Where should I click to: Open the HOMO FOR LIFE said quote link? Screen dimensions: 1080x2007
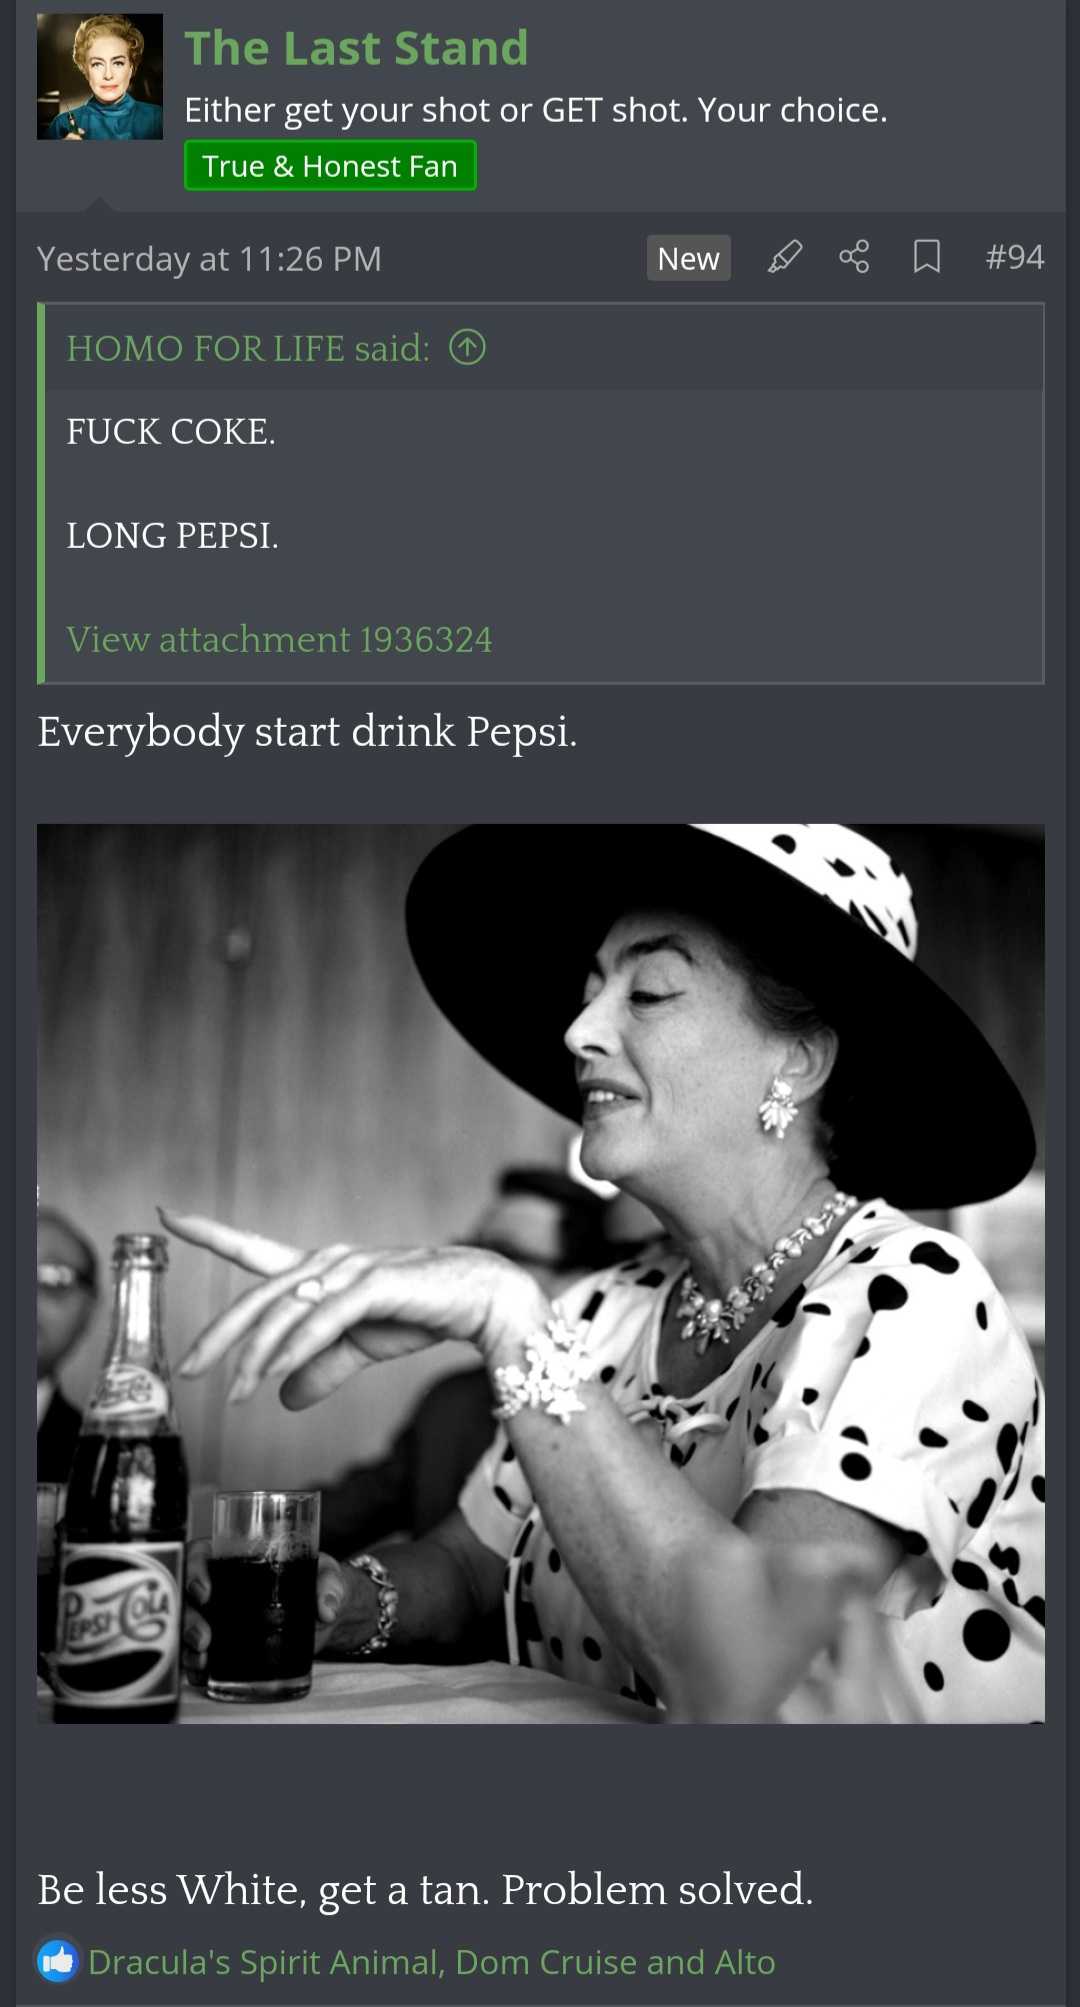point(248,348)
